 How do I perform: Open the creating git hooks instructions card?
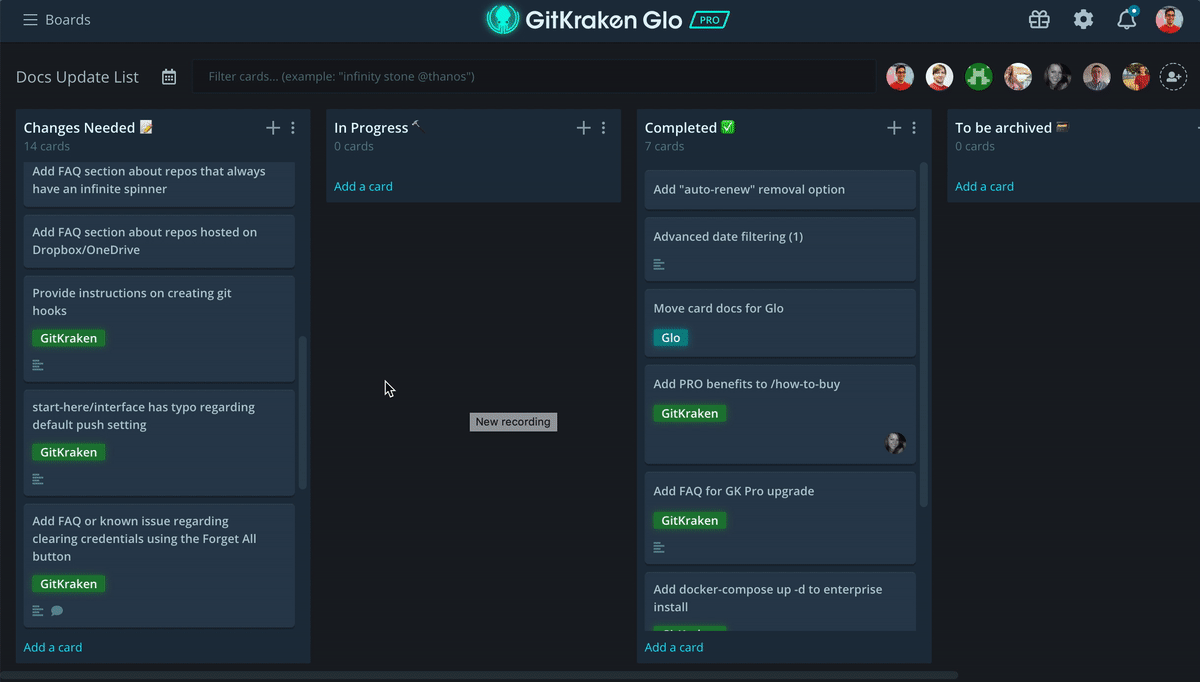tap(159, 328)
